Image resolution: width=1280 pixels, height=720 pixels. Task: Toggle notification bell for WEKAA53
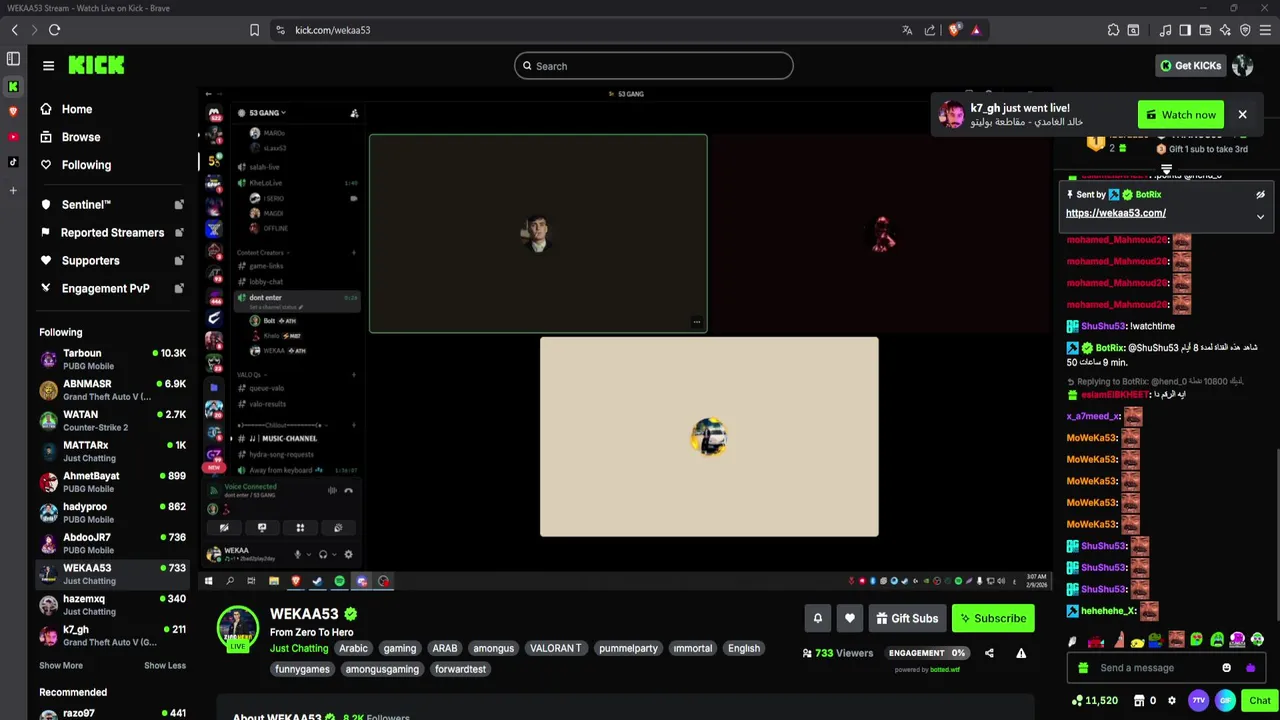click(817, 618)
